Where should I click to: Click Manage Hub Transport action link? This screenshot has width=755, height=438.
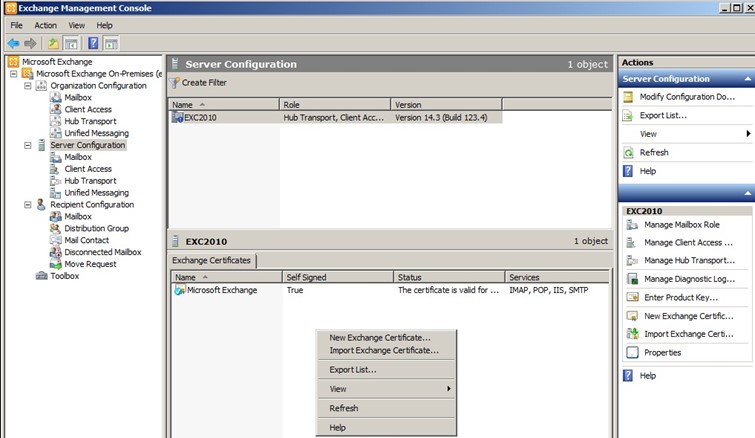[690, 260]
